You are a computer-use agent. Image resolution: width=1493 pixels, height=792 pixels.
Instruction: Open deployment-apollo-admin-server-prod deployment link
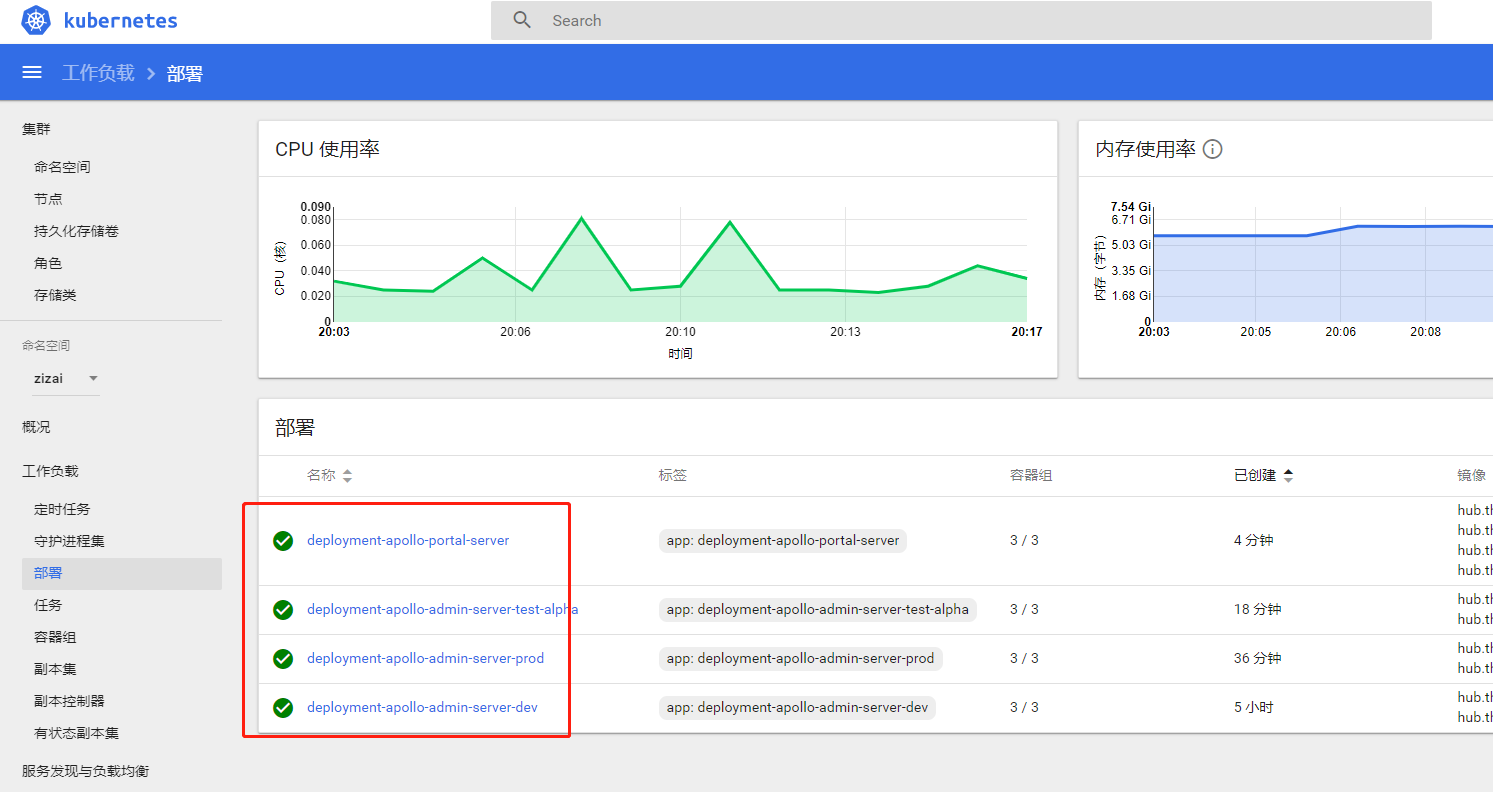[425, 658]
